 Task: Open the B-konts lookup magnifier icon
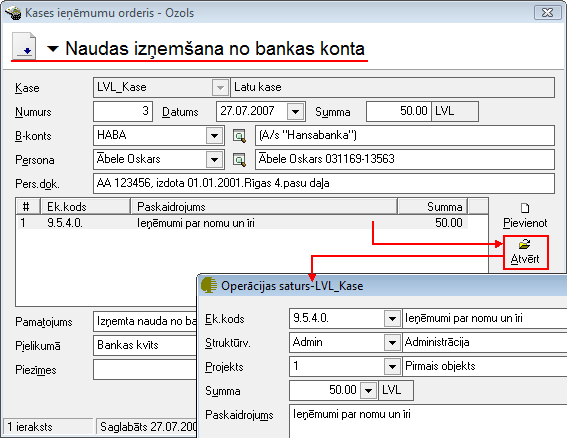point(239,136)
